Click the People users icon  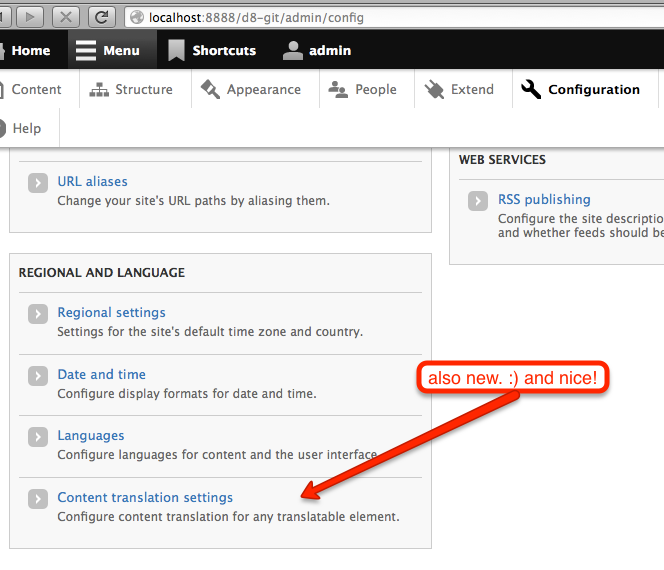pos(338,89)
